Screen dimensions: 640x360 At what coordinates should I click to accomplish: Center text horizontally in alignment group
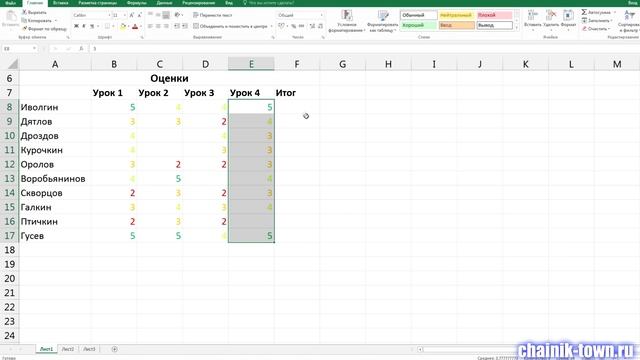(x=158, y=26)
